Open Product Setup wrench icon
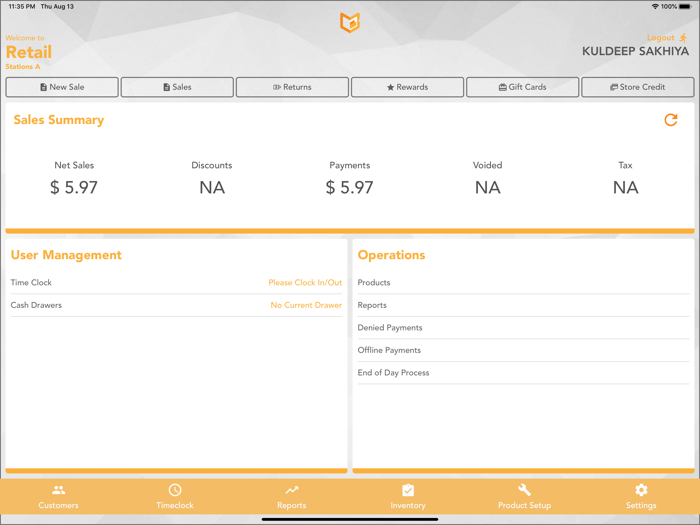The image size is (700, 525). [x=525, y=490]
